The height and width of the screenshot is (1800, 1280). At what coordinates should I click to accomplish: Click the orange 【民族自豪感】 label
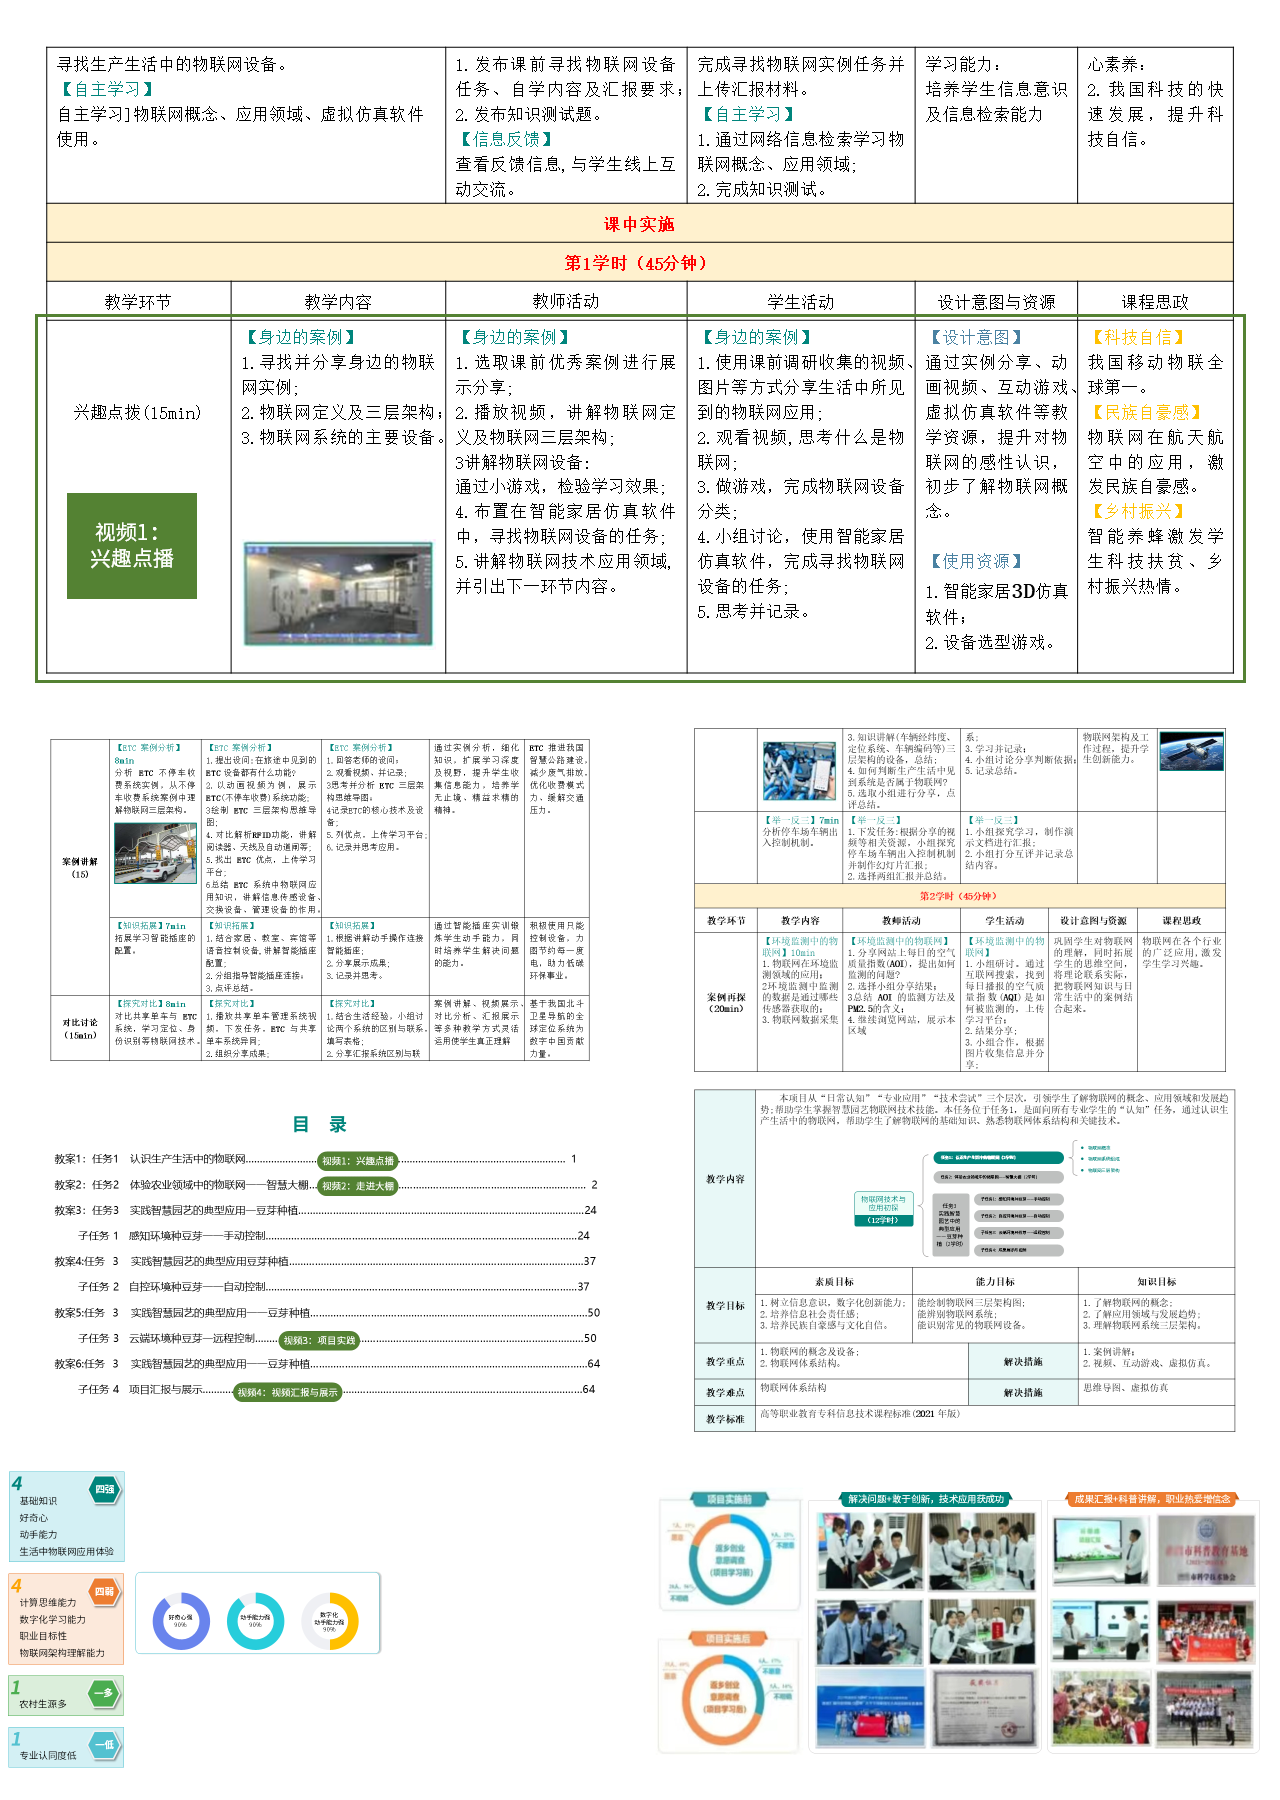pyautogui.click(x=1146, y=412)
